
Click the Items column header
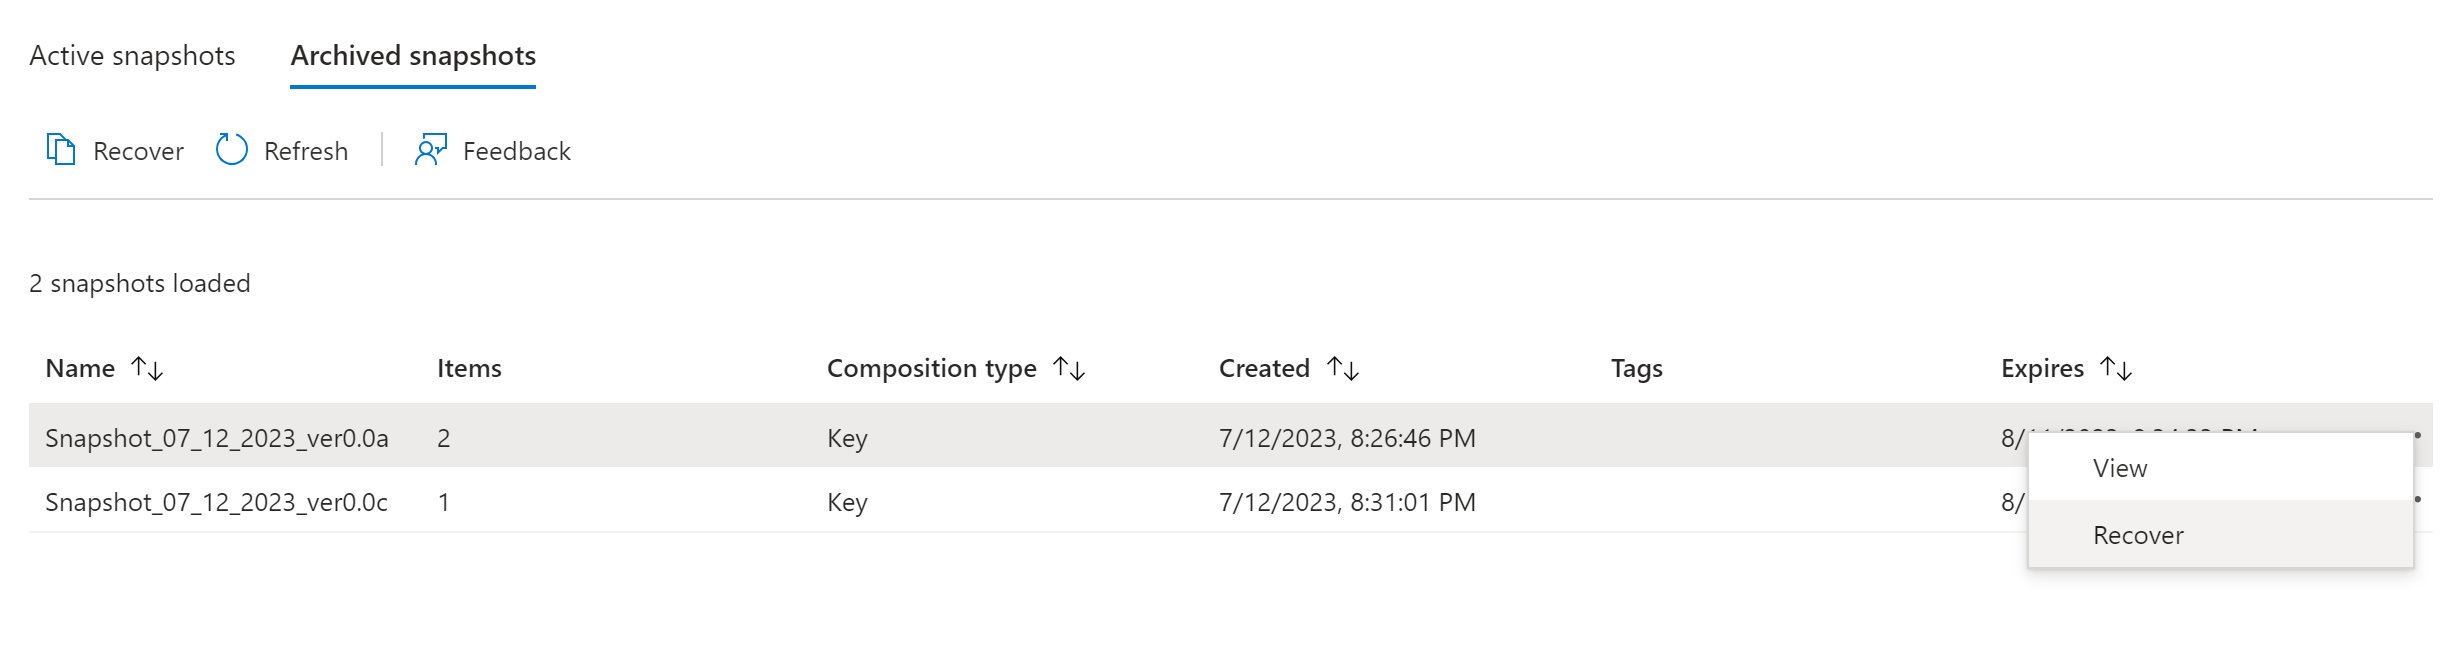(x=469, y=369)
